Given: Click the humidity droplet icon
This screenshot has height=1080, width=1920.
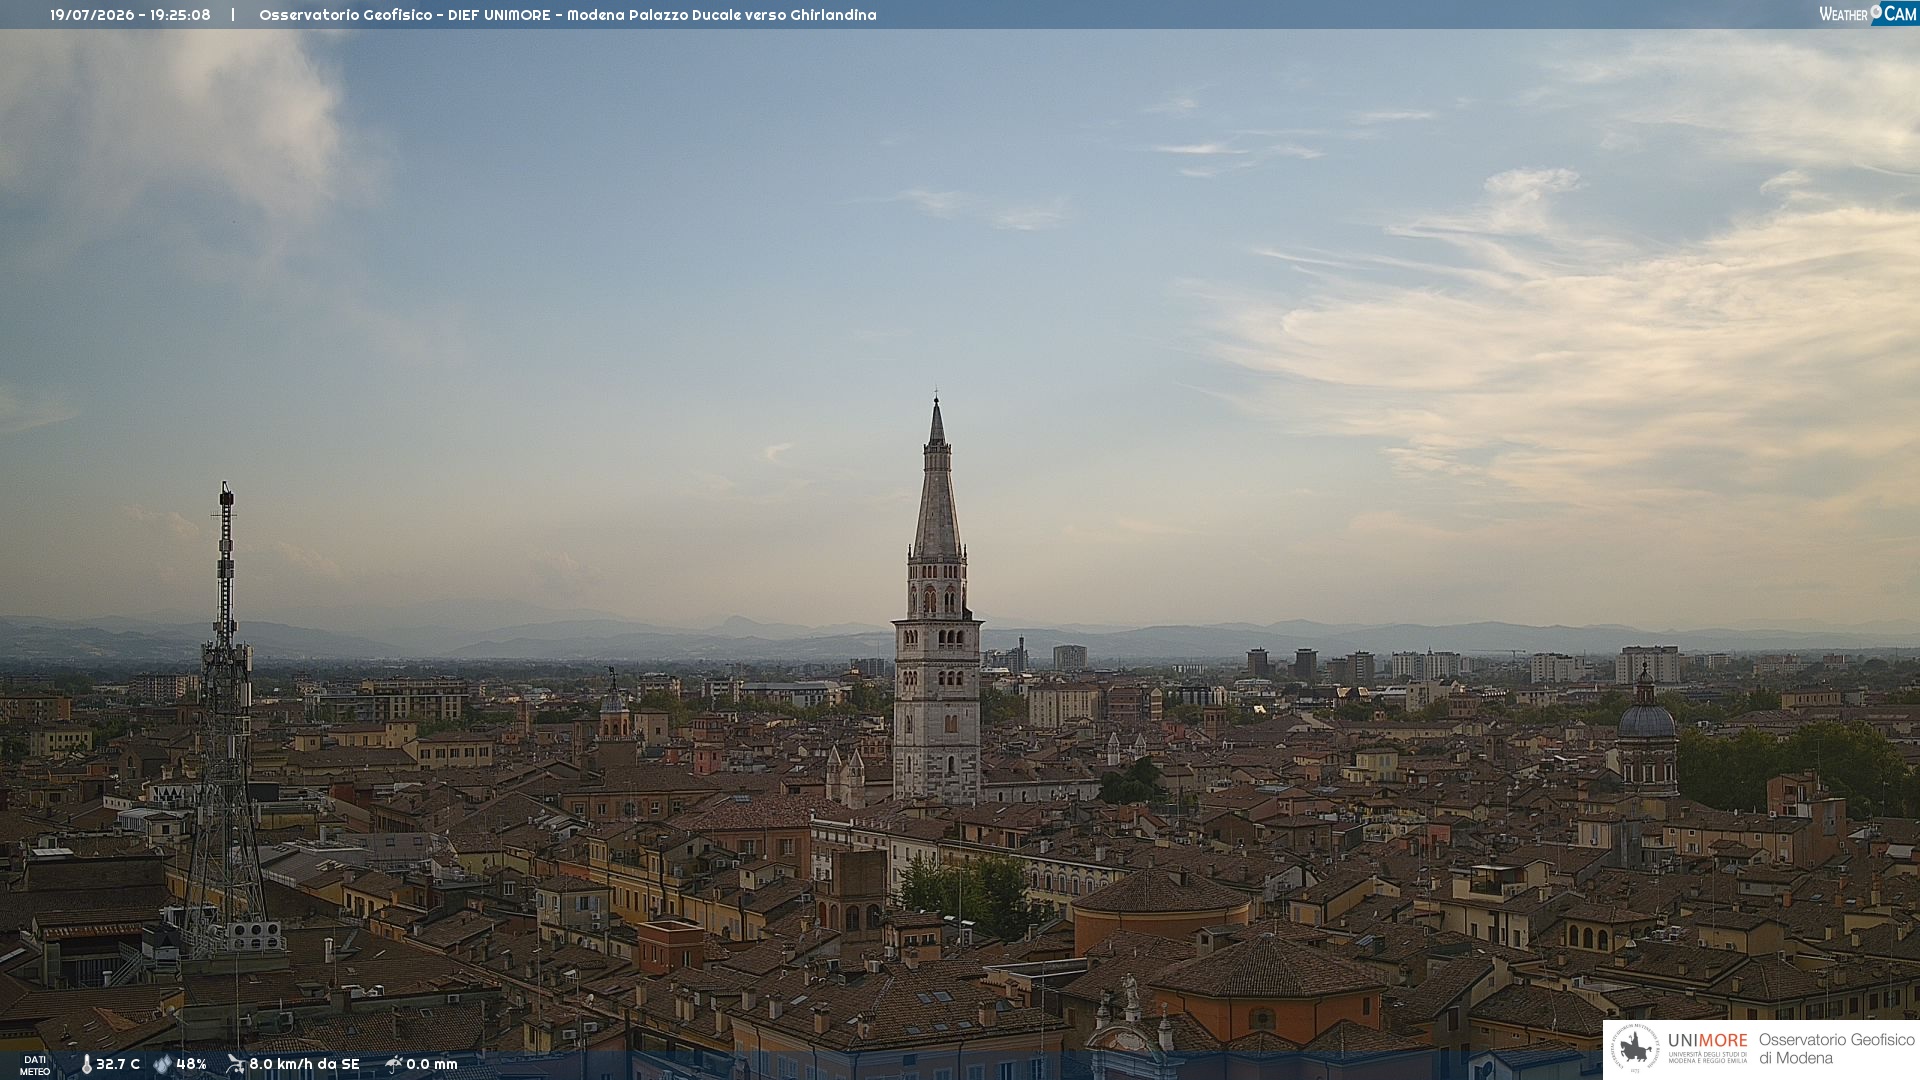Looking at the screenshot, I should (163, 1064).
